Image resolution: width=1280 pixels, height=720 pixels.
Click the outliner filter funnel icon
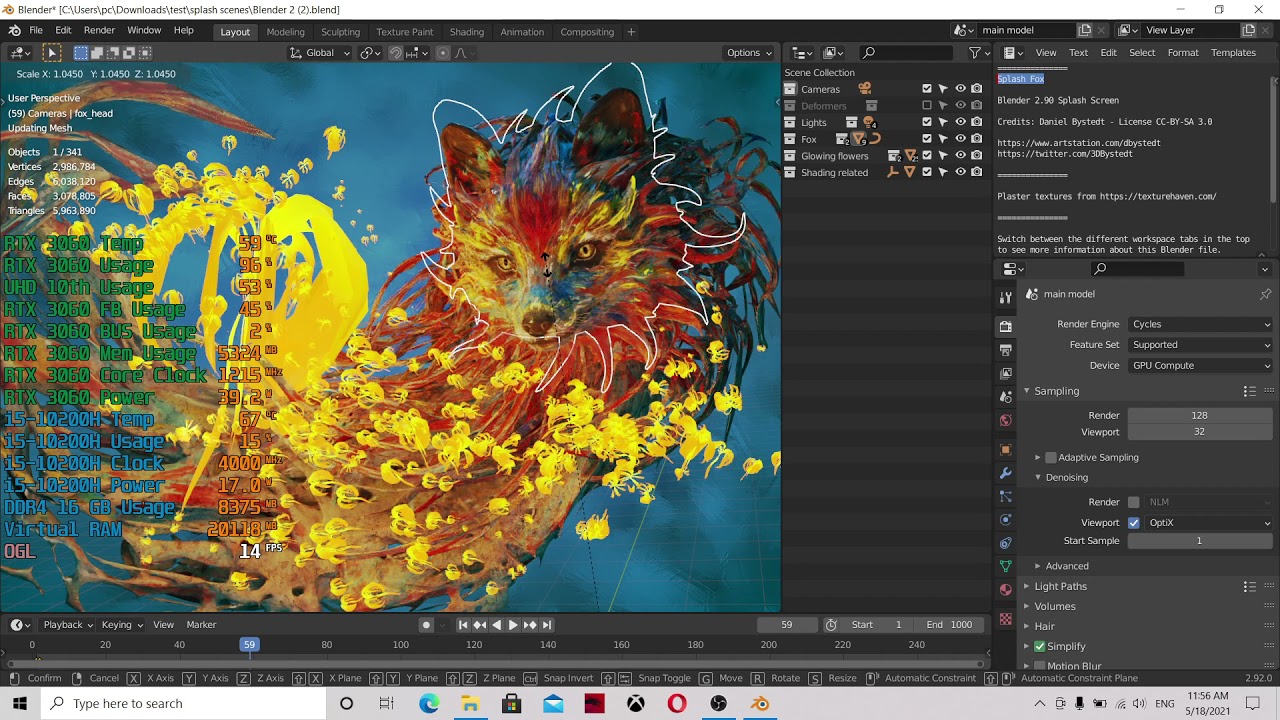point(975,53)
